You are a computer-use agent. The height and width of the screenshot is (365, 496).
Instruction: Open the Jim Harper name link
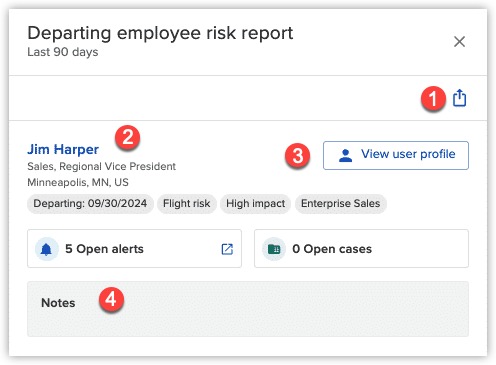[63, 149]
